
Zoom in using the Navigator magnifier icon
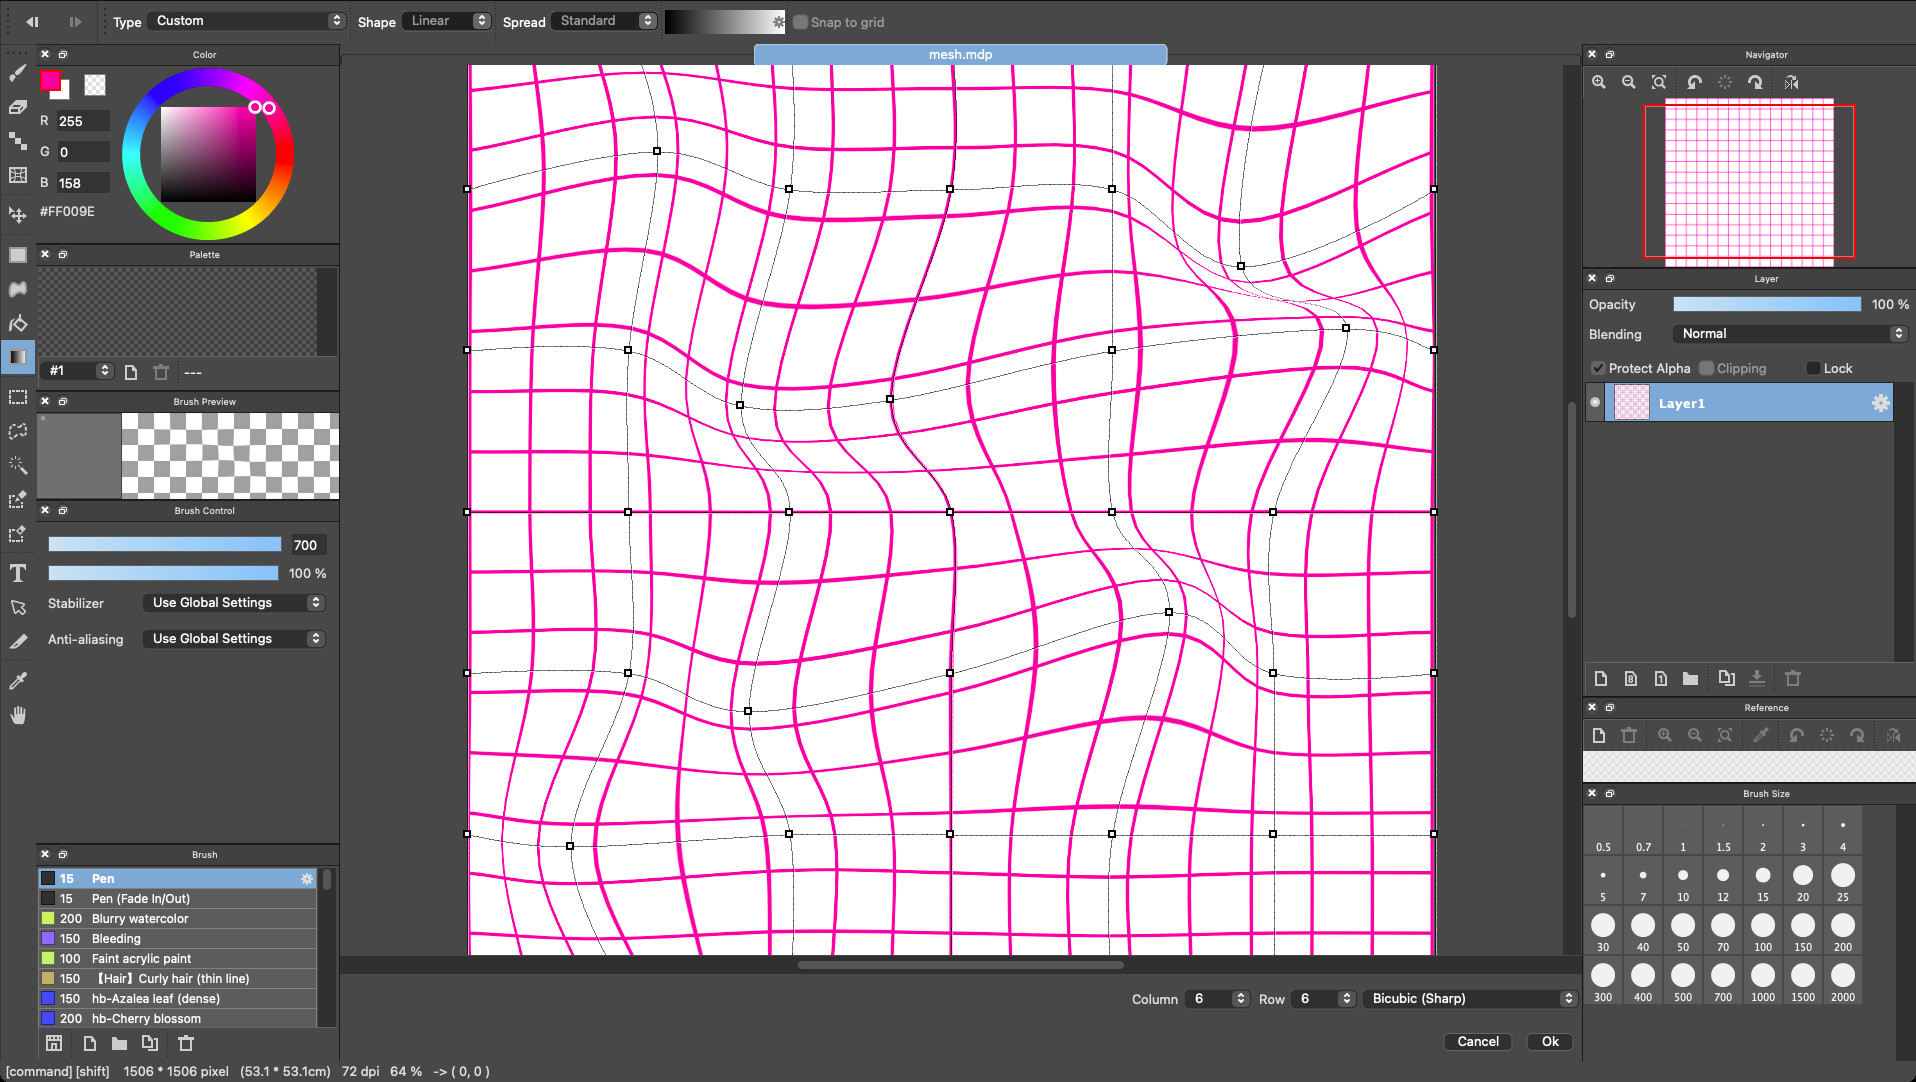tap(1598, 82)
